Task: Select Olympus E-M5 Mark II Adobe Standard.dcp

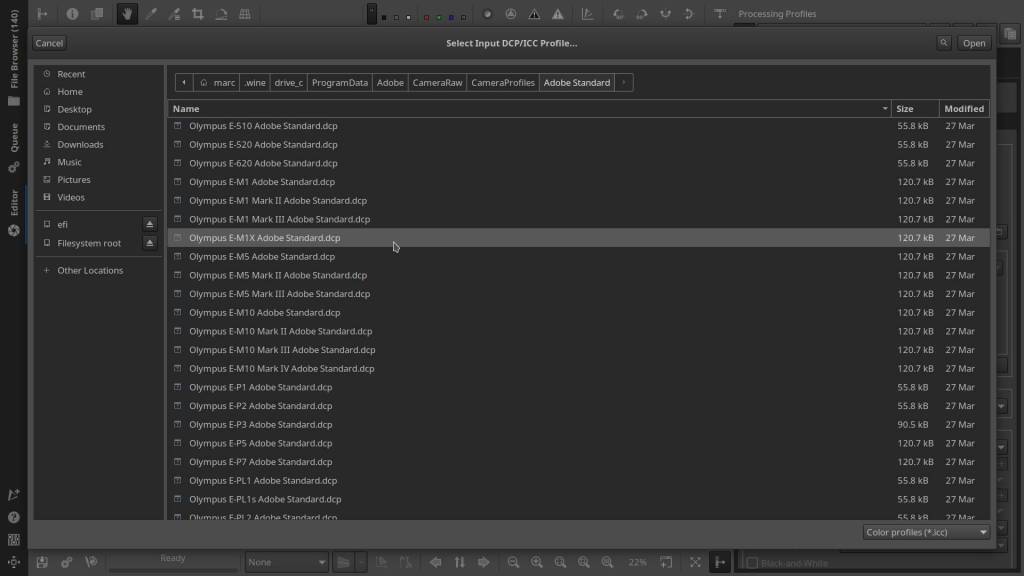Action: (579, 275)
